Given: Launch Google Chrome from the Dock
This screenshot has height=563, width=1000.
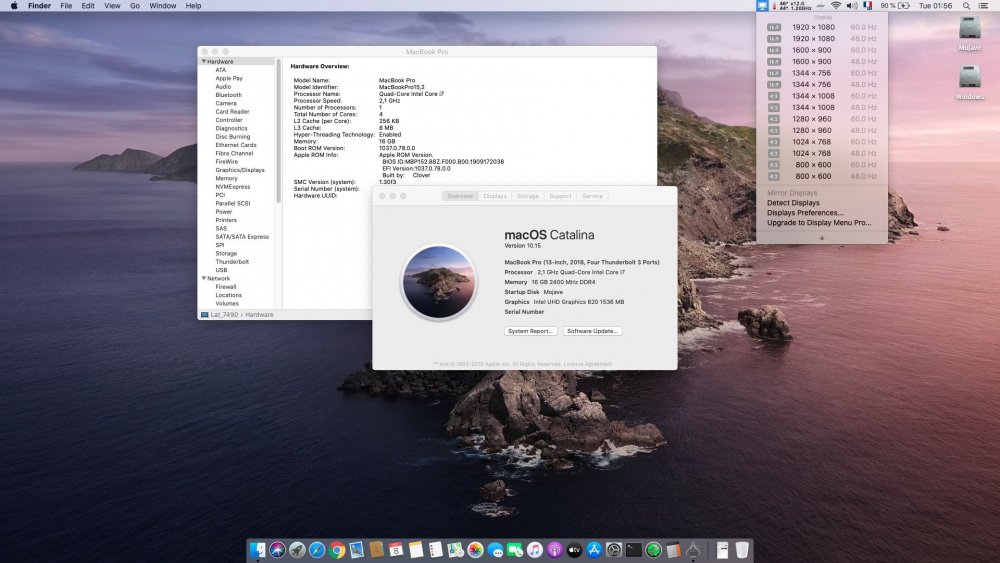Looking at the screenshot, I should click(337, 550).
